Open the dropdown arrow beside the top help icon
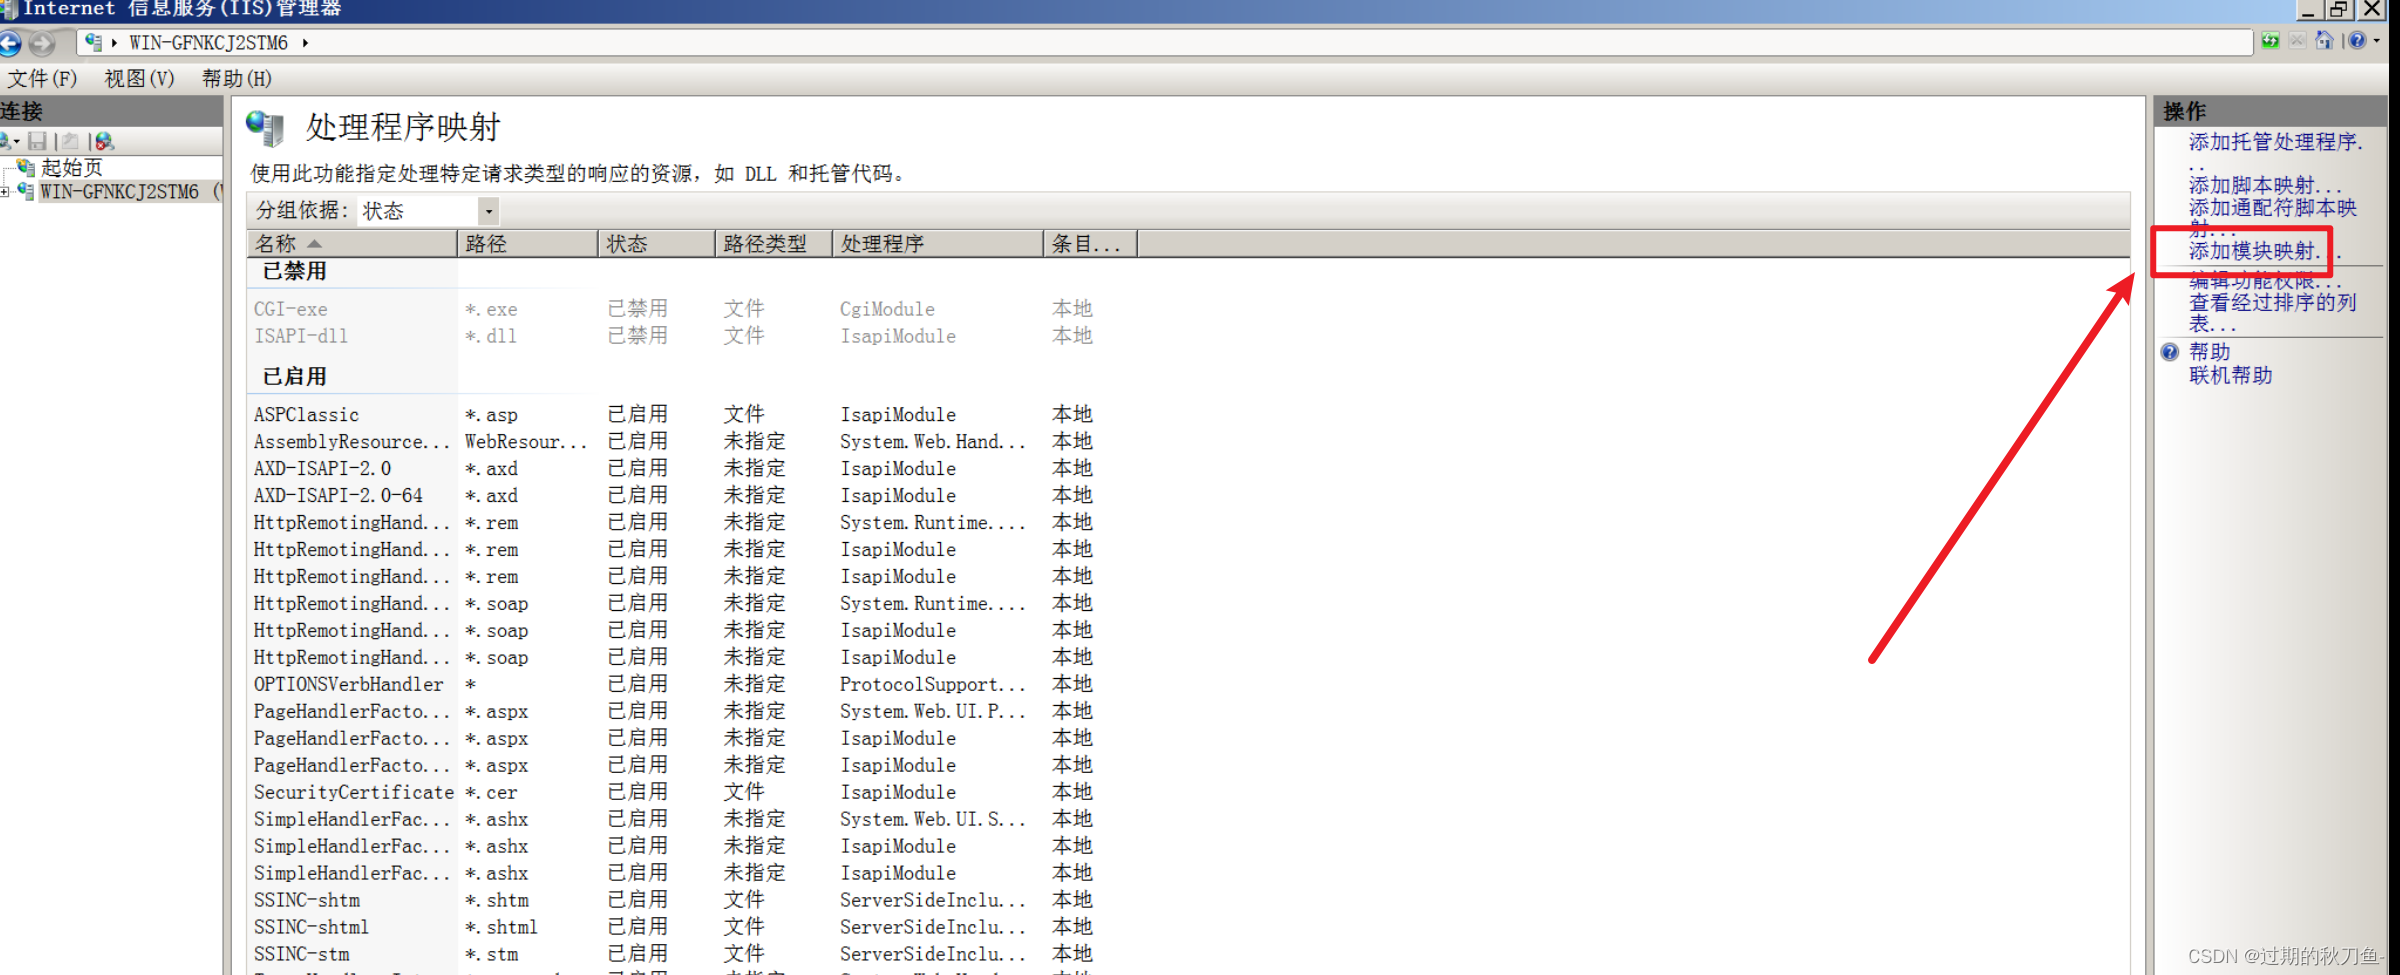2400x975 pixels. (2377, 41)
